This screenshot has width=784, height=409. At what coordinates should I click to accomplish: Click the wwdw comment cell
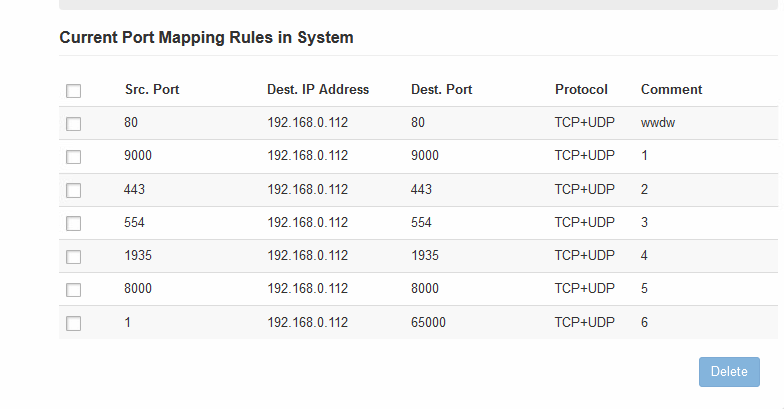click(x=658, y=122)
